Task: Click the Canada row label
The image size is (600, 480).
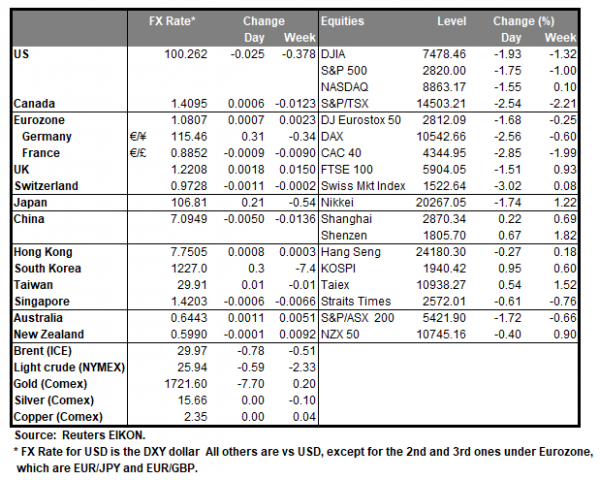Action: (34, 102)
